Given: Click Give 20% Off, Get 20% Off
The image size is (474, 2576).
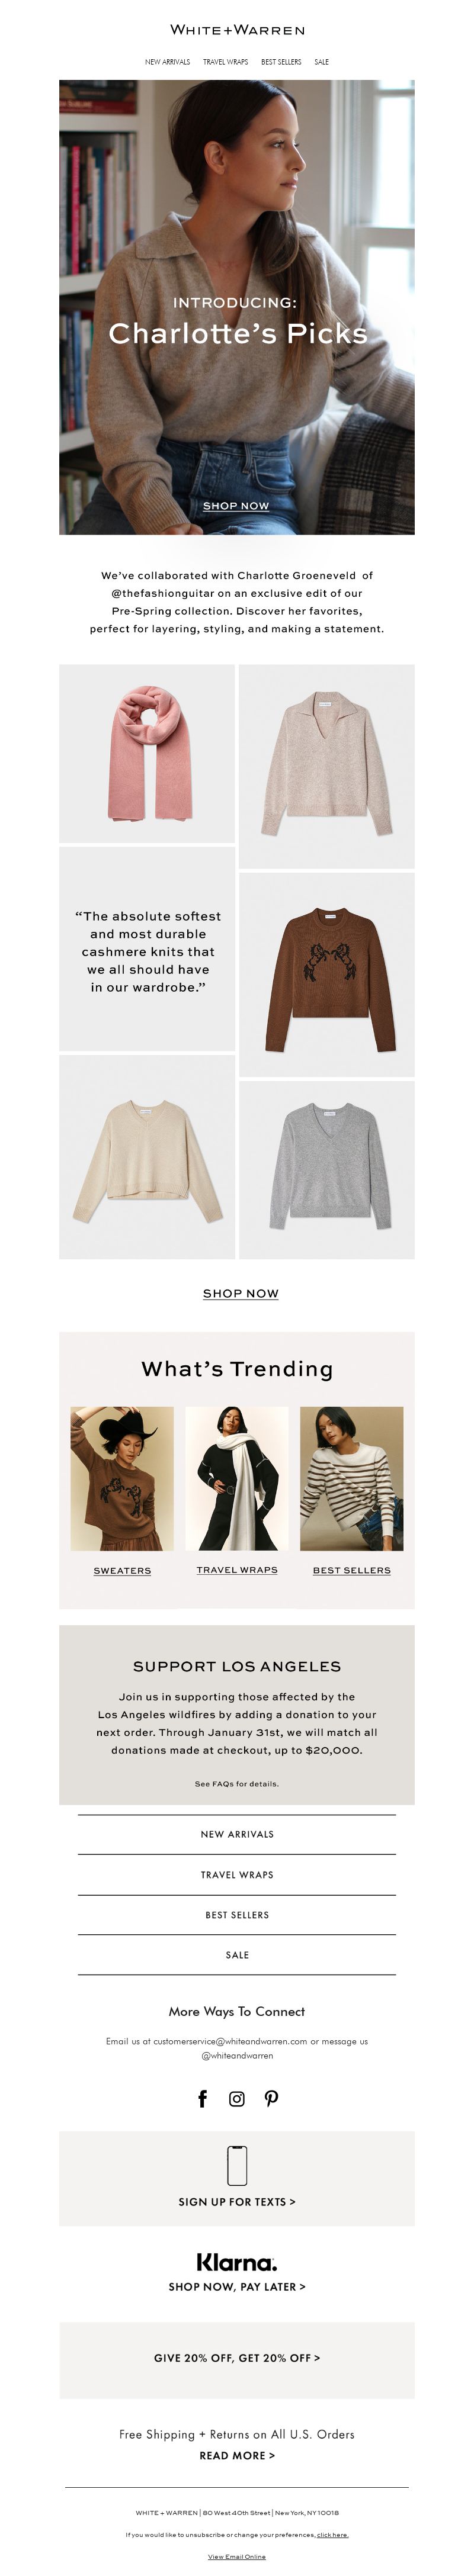Looking at the screenshot, I should 237,2358.
